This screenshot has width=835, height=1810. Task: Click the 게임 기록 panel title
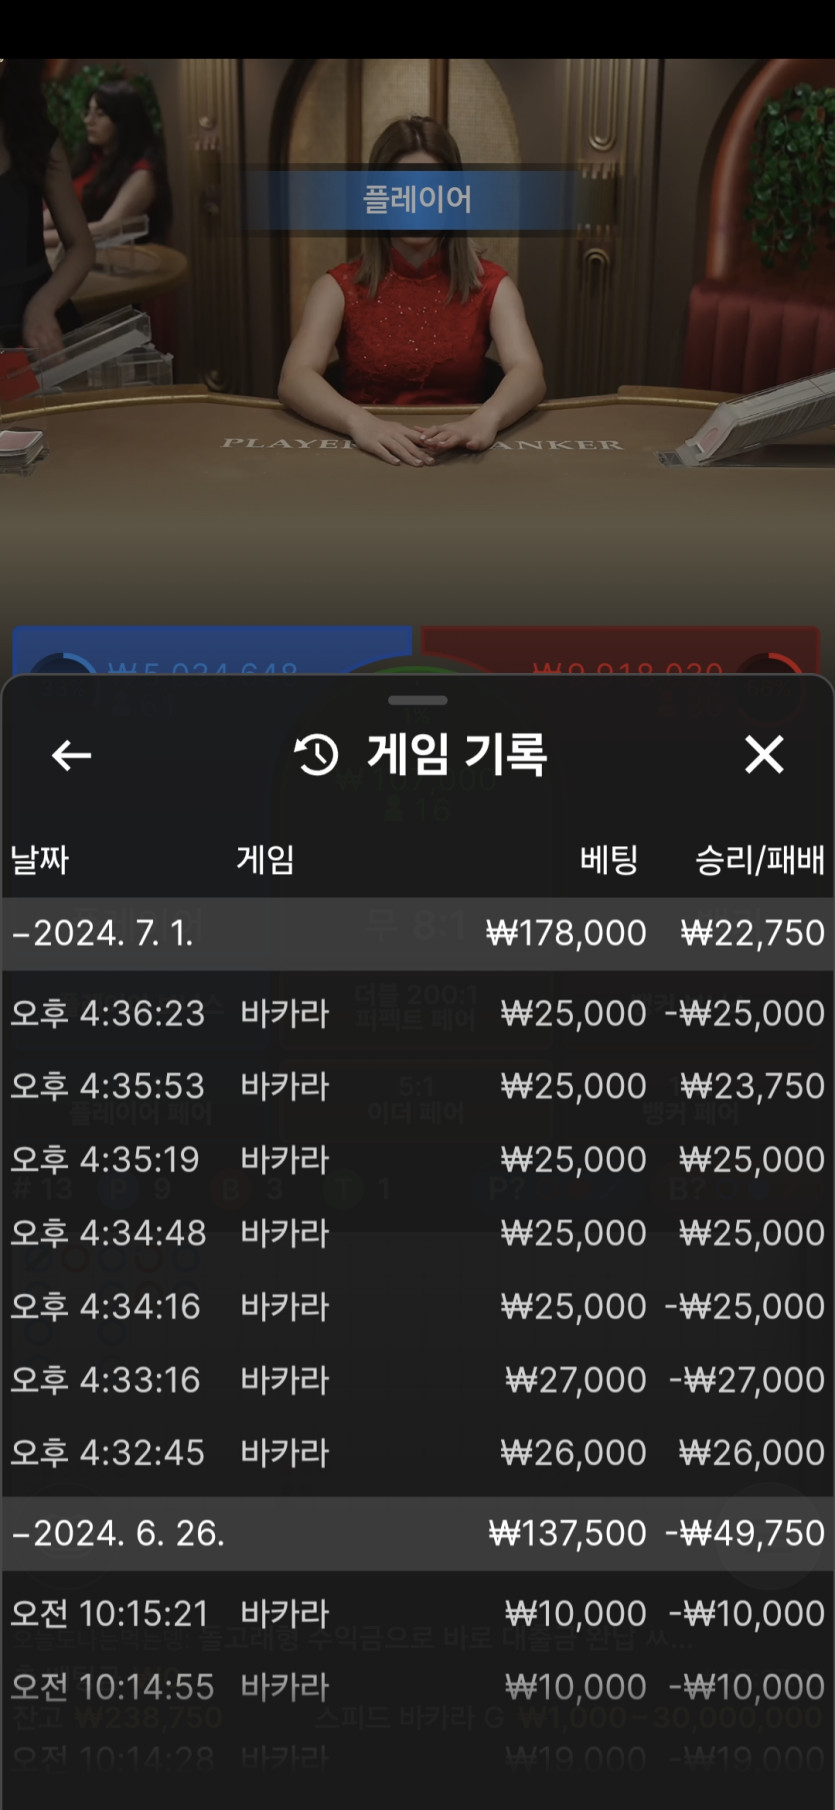tap(457, 754)
